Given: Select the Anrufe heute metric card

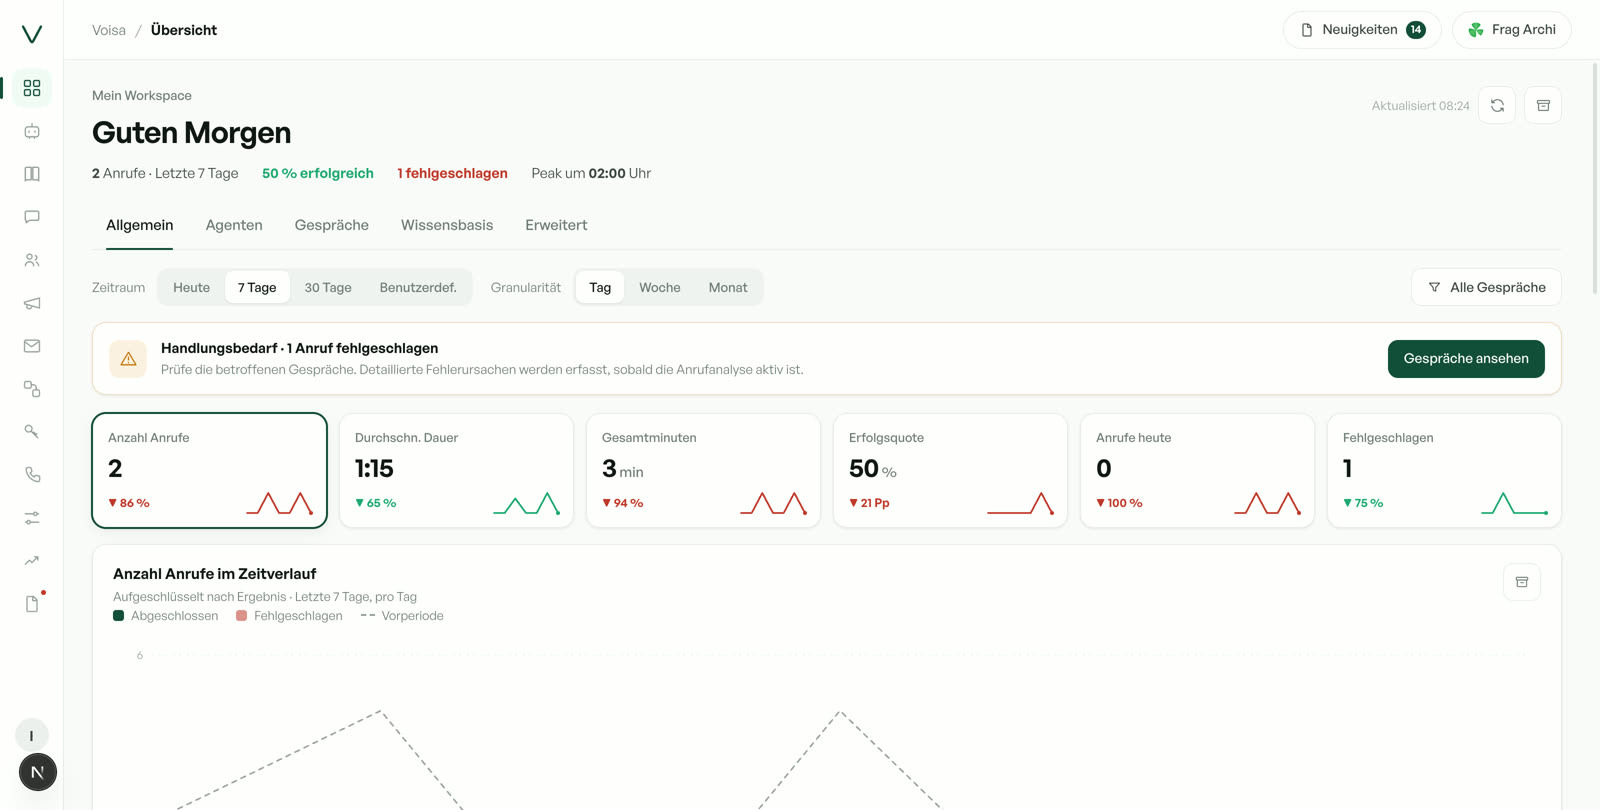Looking at the screenshot, I should tap(1198, 470).
